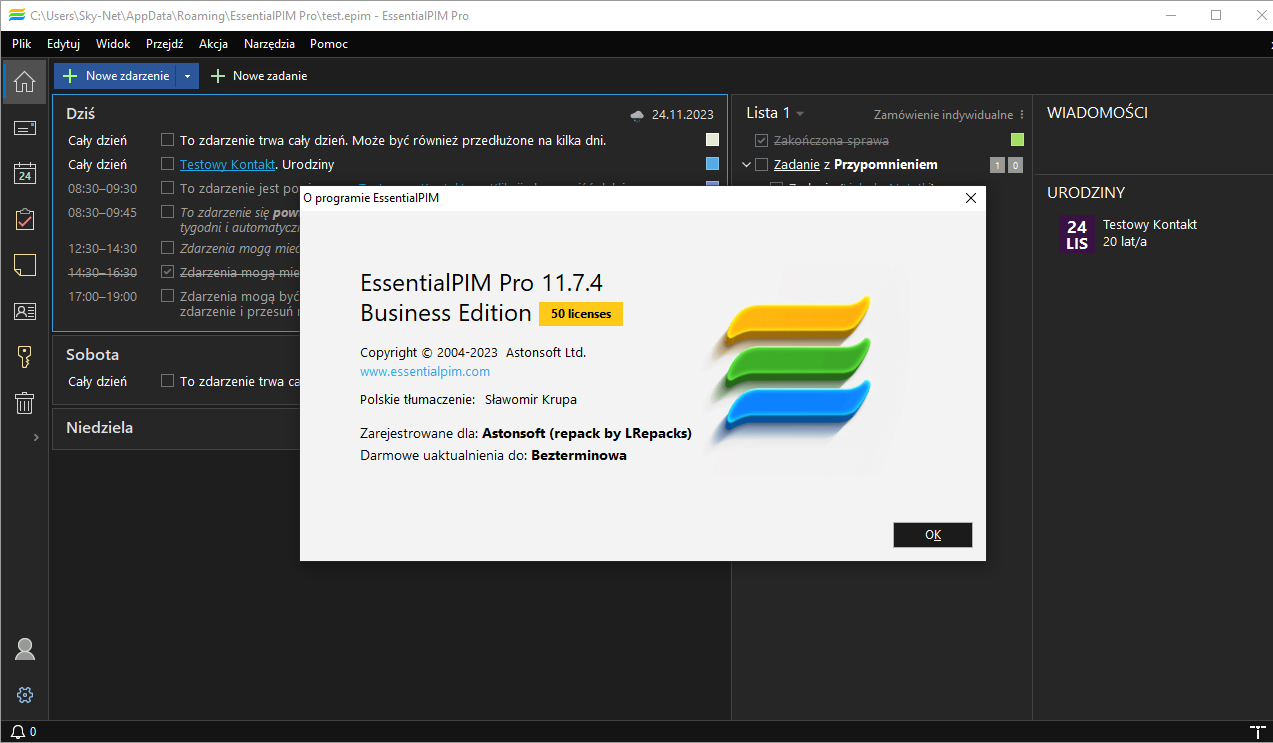Open the 24 LIS birthday date badge

[1076, 235]
